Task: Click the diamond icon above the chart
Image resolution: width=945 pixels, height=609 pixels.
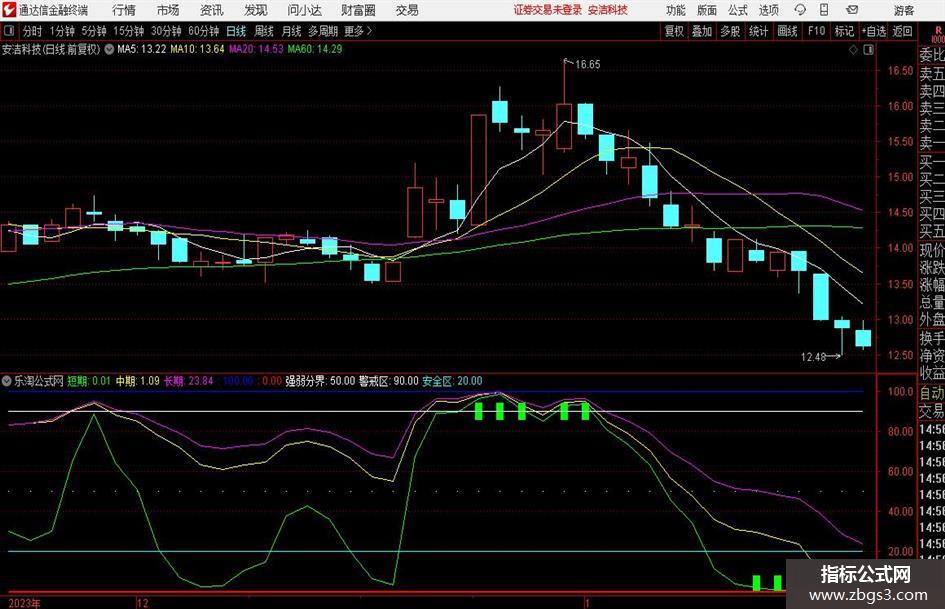Action: click(853, 49)
